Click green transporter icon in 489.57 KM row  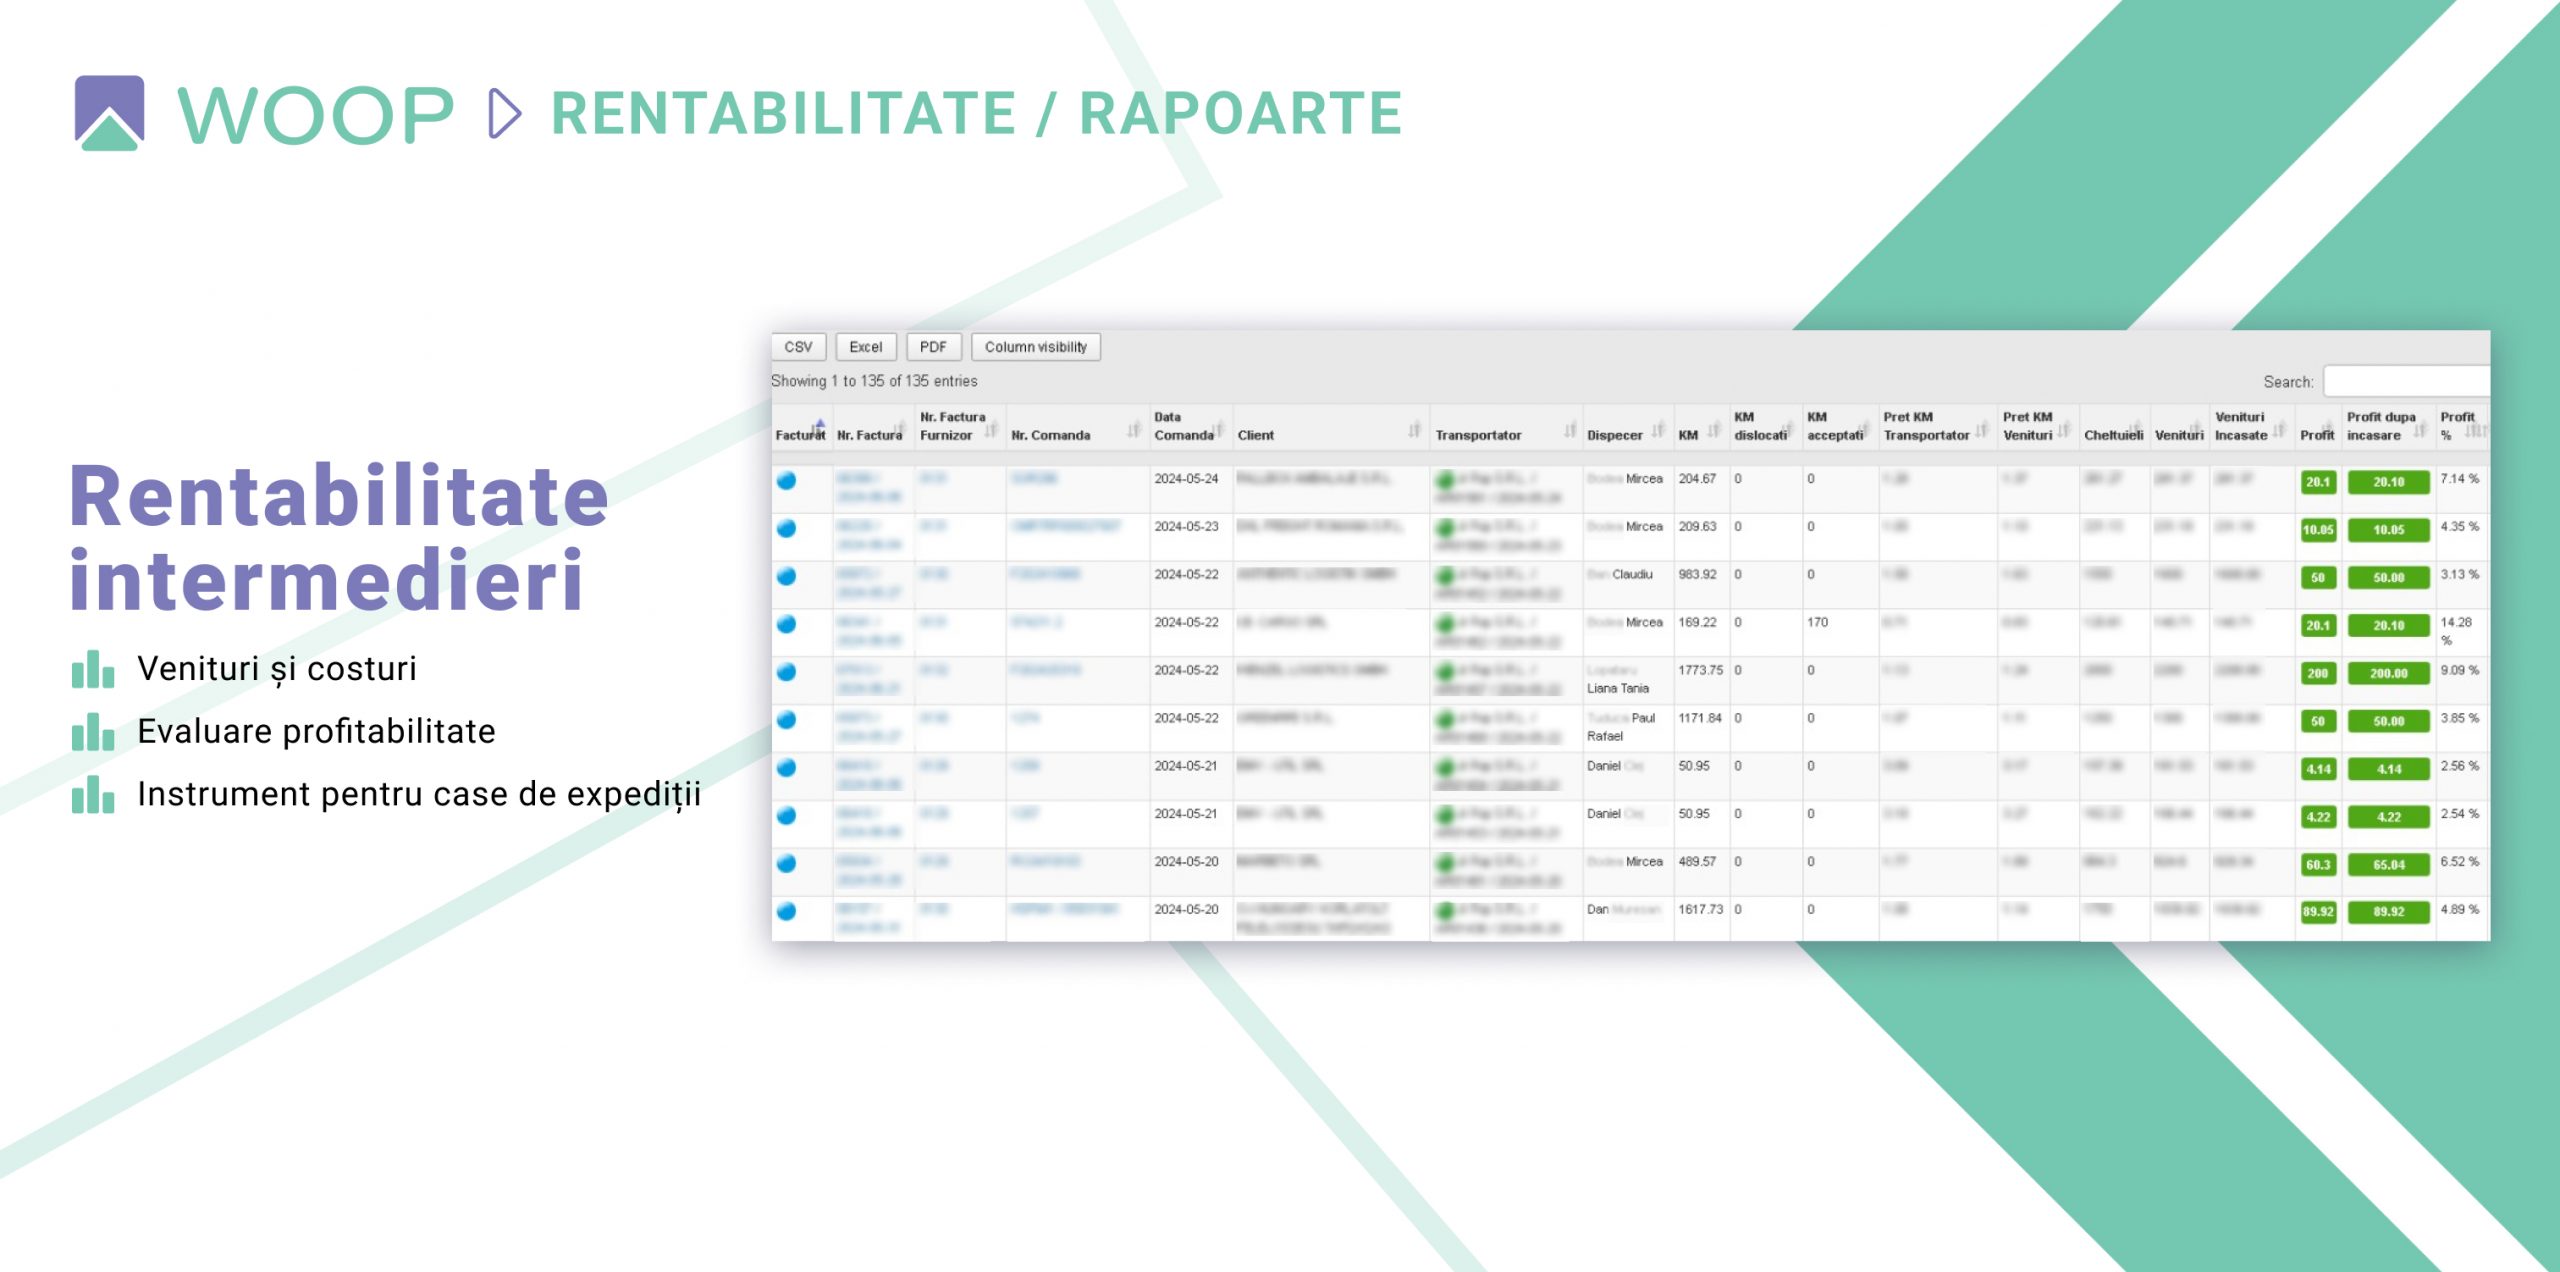pos(1445,863)
